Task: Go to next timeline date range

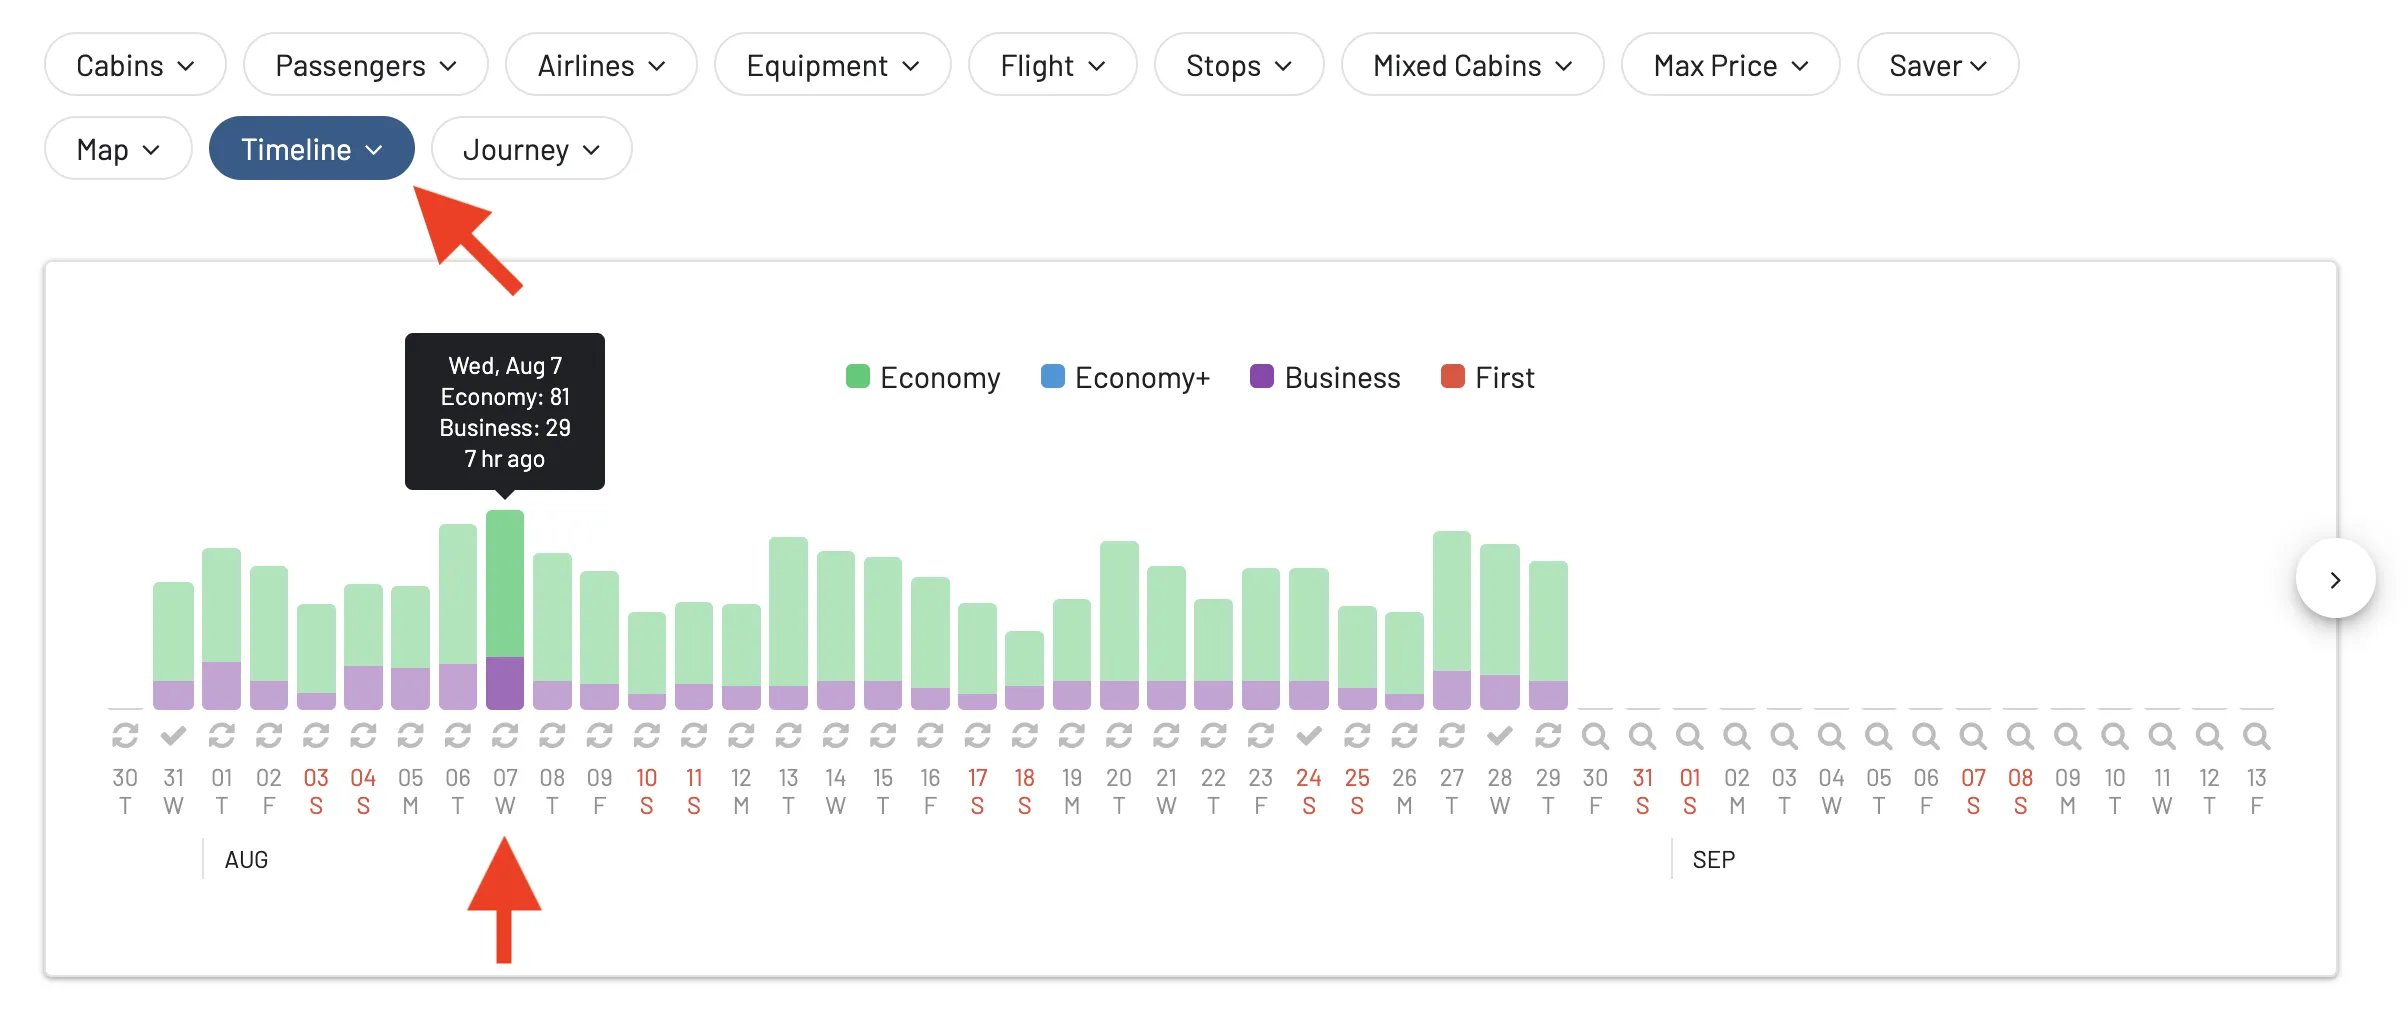Action: 2335,579
